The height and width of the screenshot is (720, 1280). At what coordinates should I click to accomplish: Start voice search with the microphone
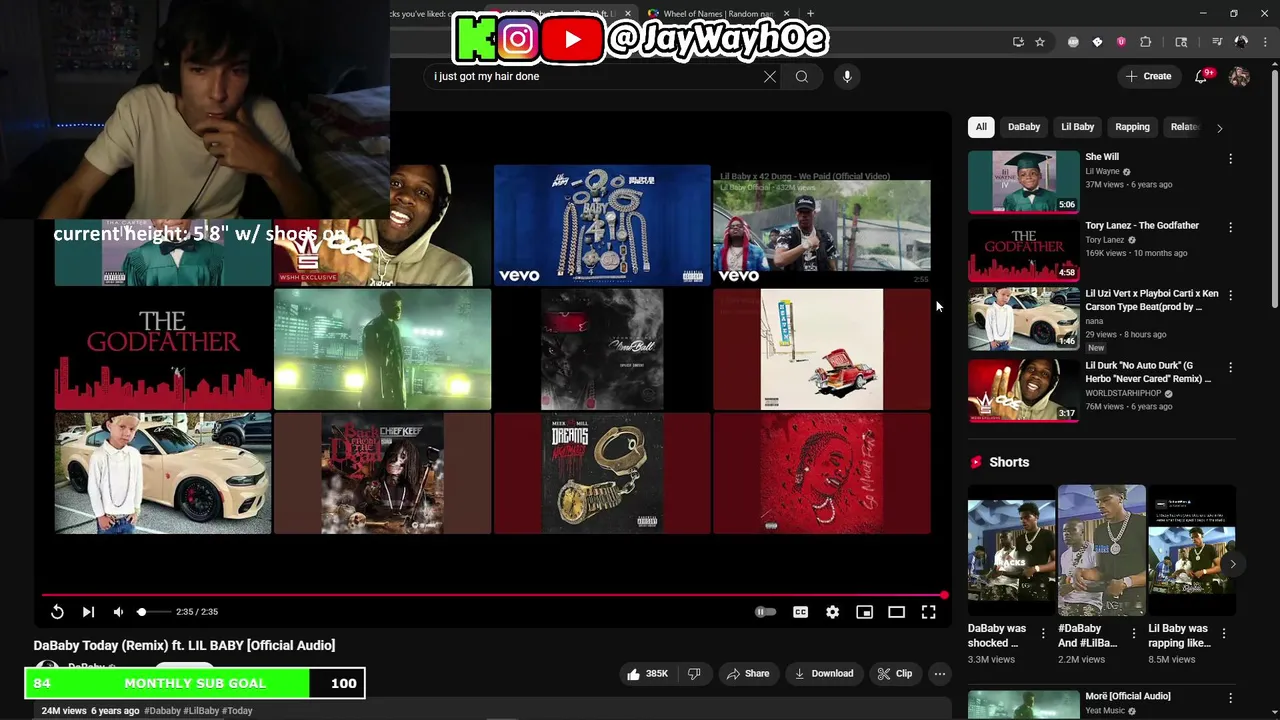tap(847, 77)
